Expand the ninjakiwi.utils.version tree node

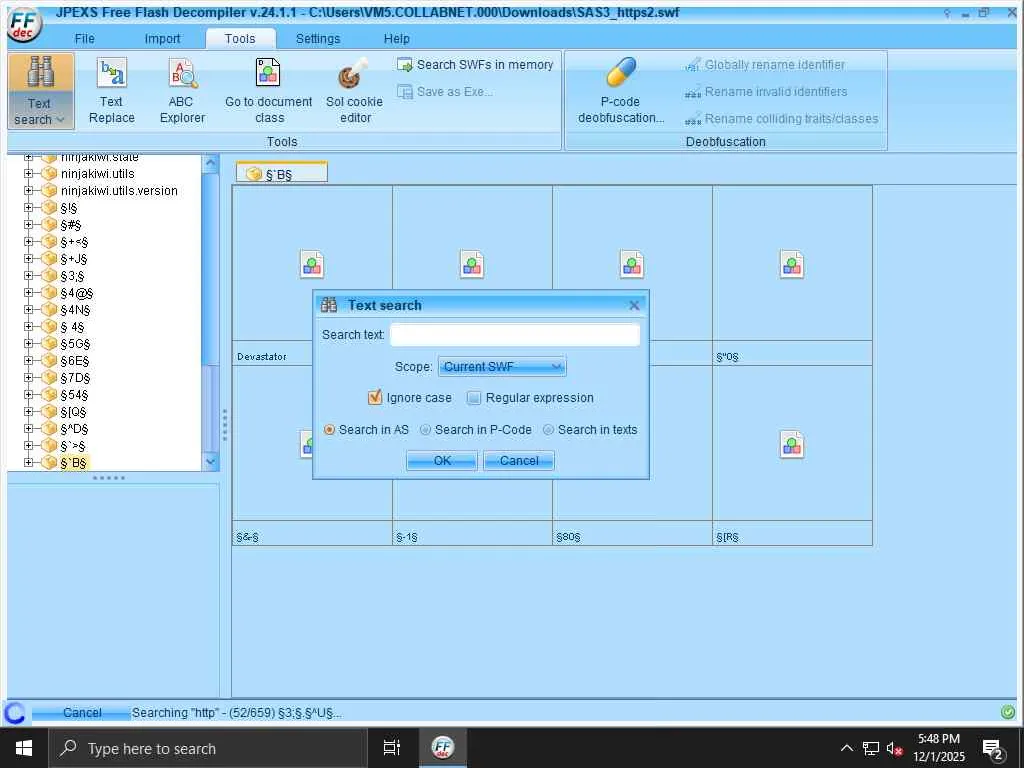point(28,191)
